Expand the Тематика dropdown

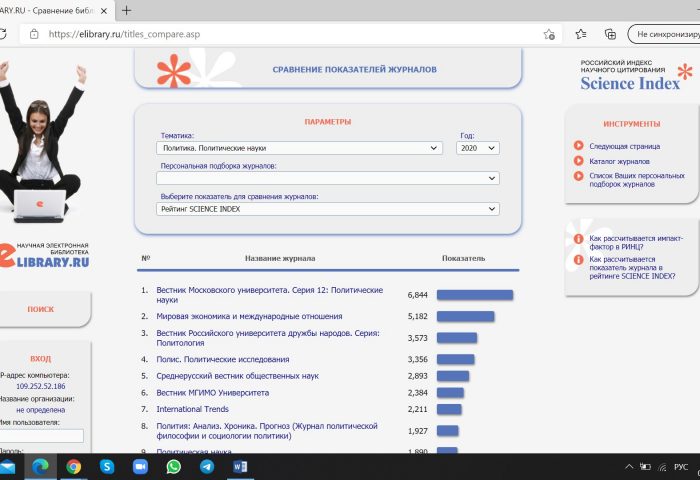[300, 148]
